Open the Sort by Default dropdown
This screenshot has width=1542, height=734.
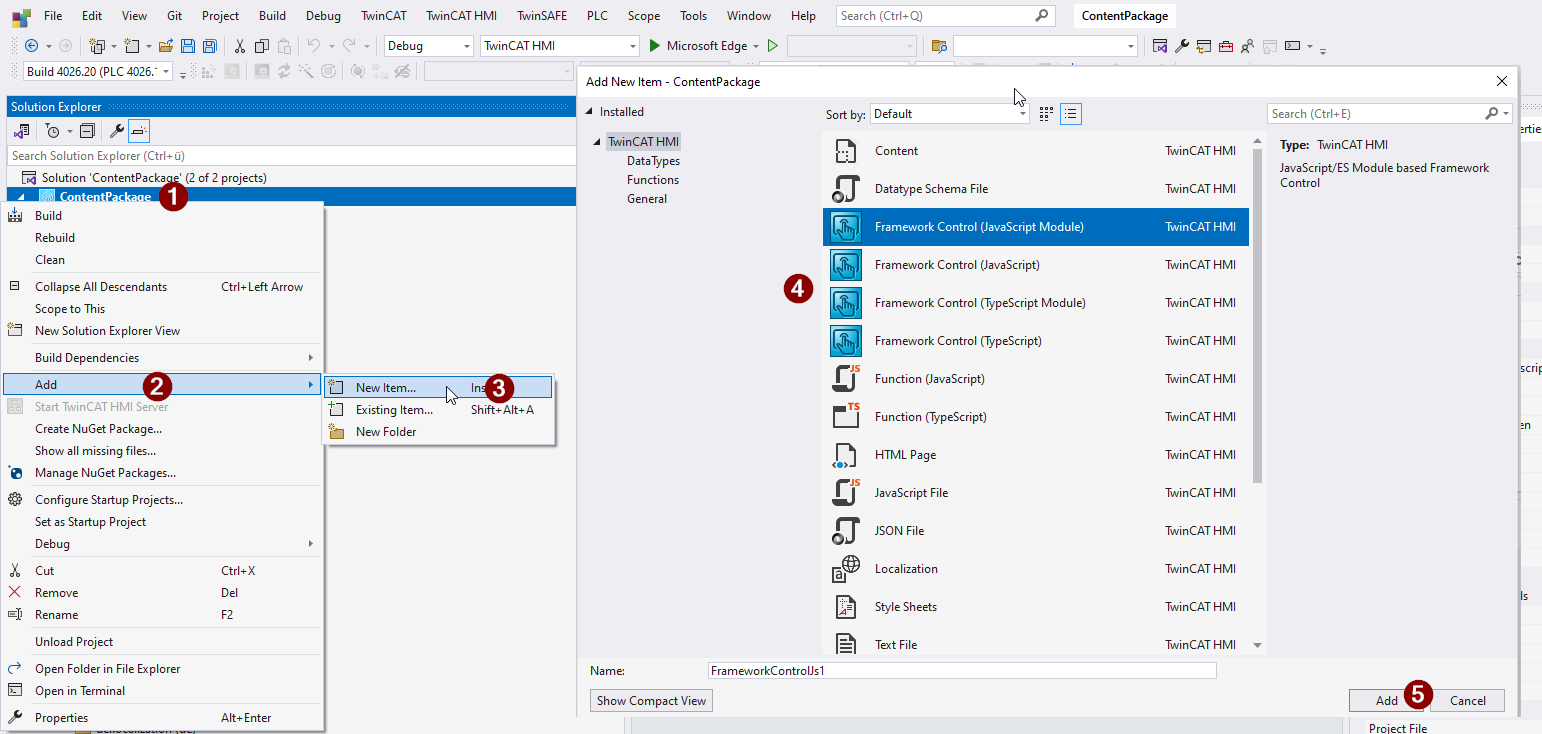point(947,113)
